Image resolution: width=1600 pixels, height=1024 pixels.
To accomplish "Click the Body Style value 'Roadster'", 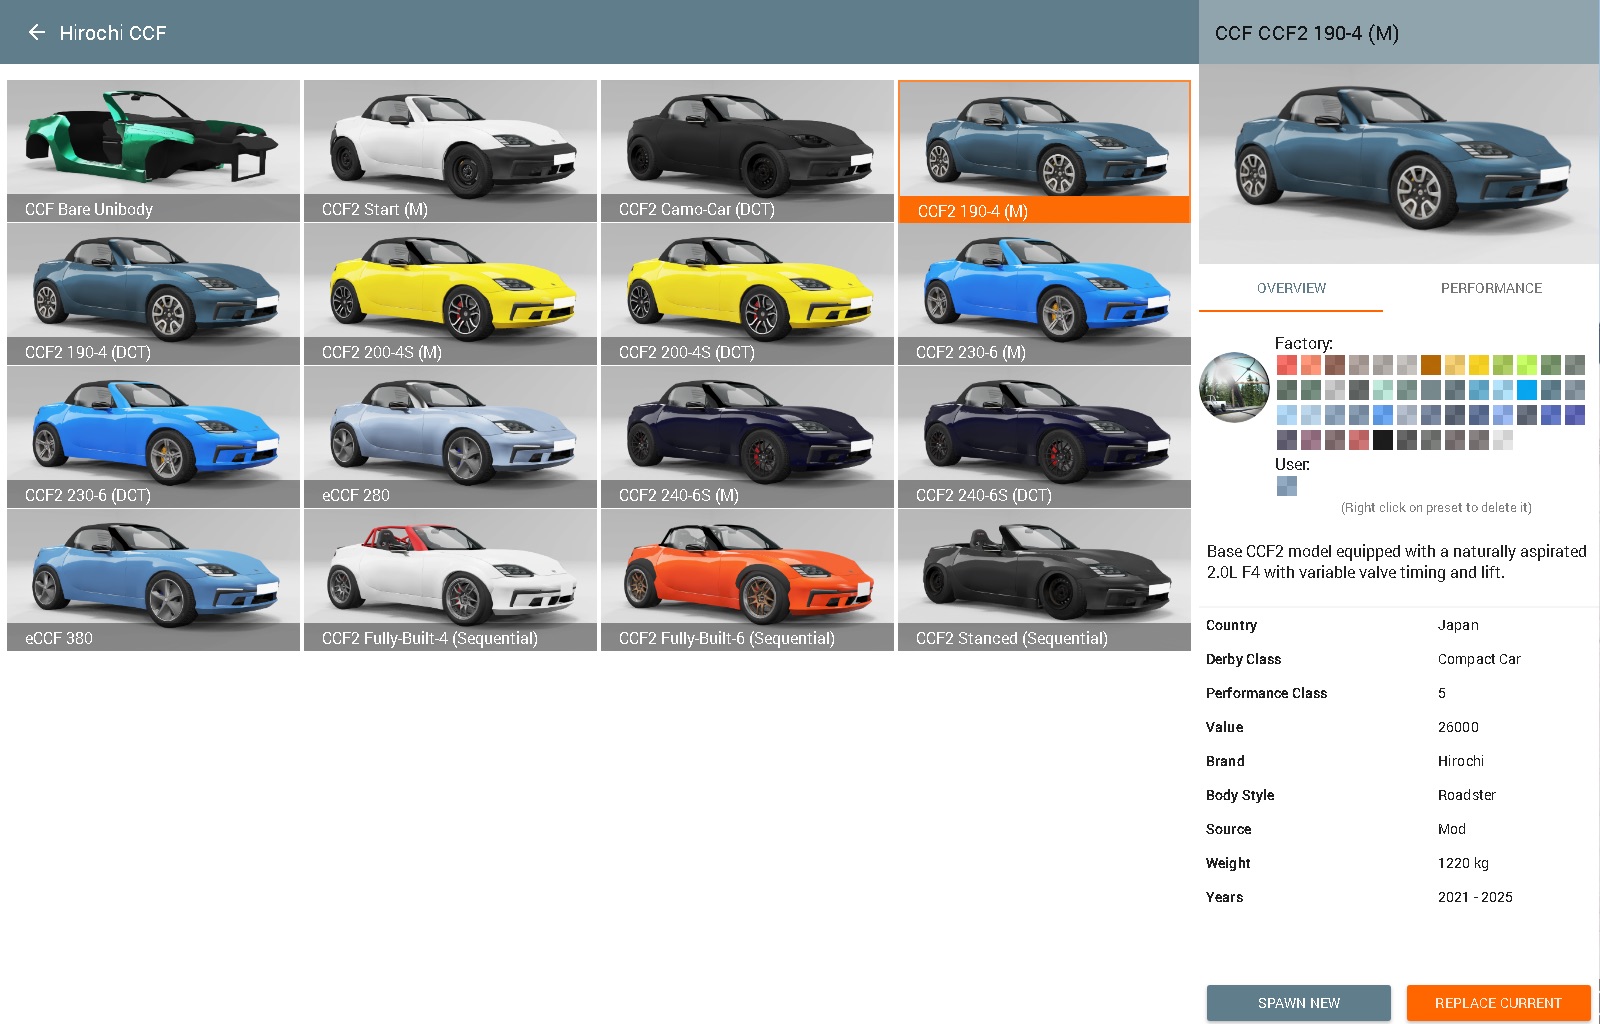I will click(1467, 795).
